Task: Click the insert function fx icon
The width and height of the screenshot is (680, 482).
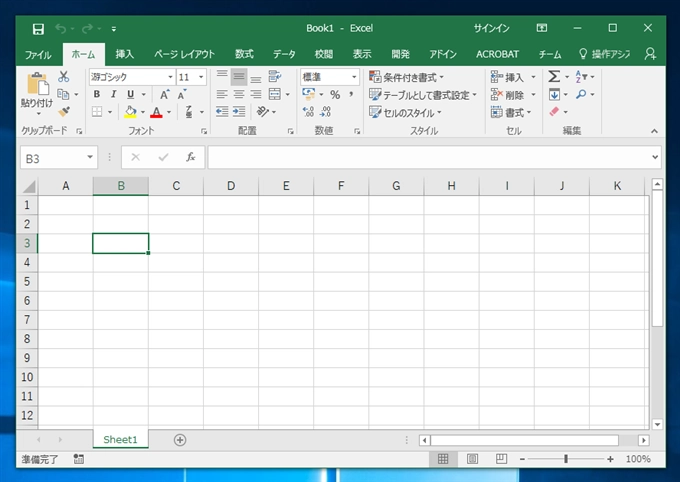Action: [x=190, y=157]
